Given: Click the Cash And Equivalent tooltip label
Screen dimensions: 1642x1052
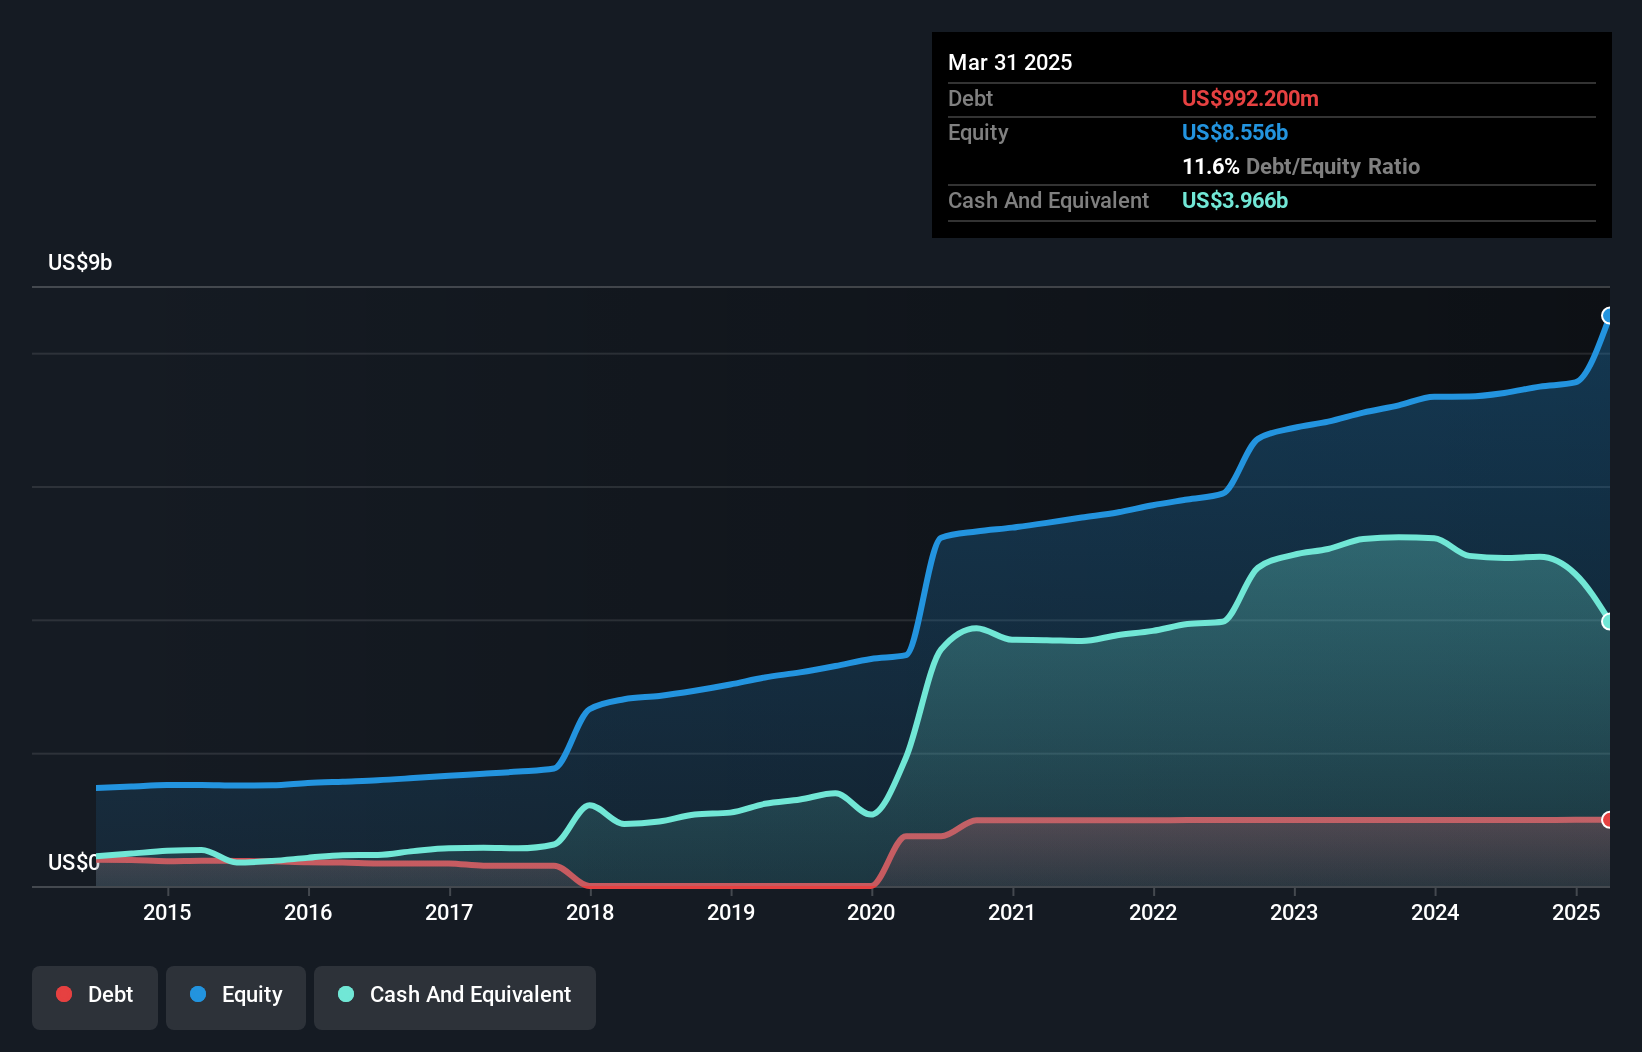Looking at the screenshot, I should click(x=1048, y=200).
